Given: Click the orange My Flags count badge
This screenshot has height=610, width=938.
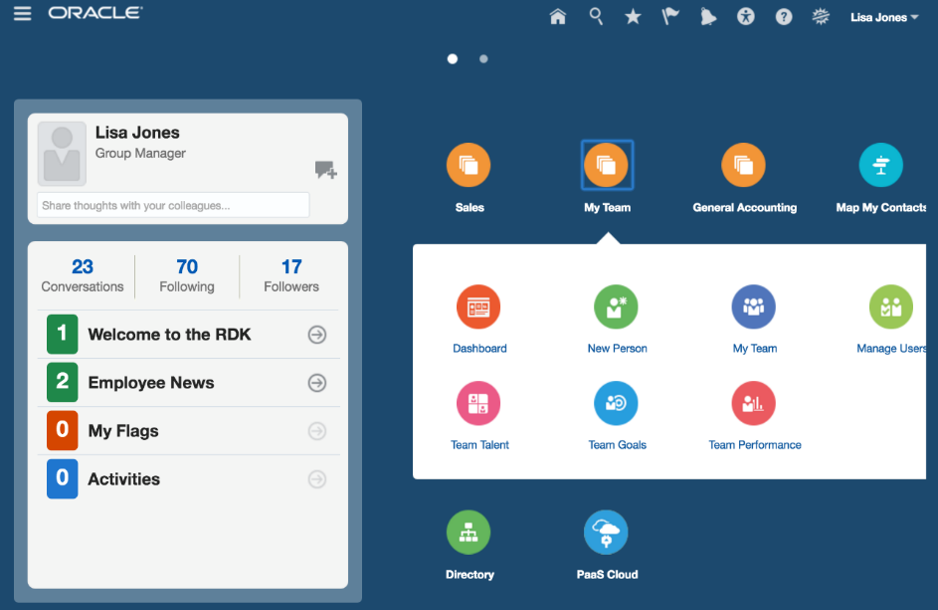Looking at the screenshot, I should click(x=62, y=431).
